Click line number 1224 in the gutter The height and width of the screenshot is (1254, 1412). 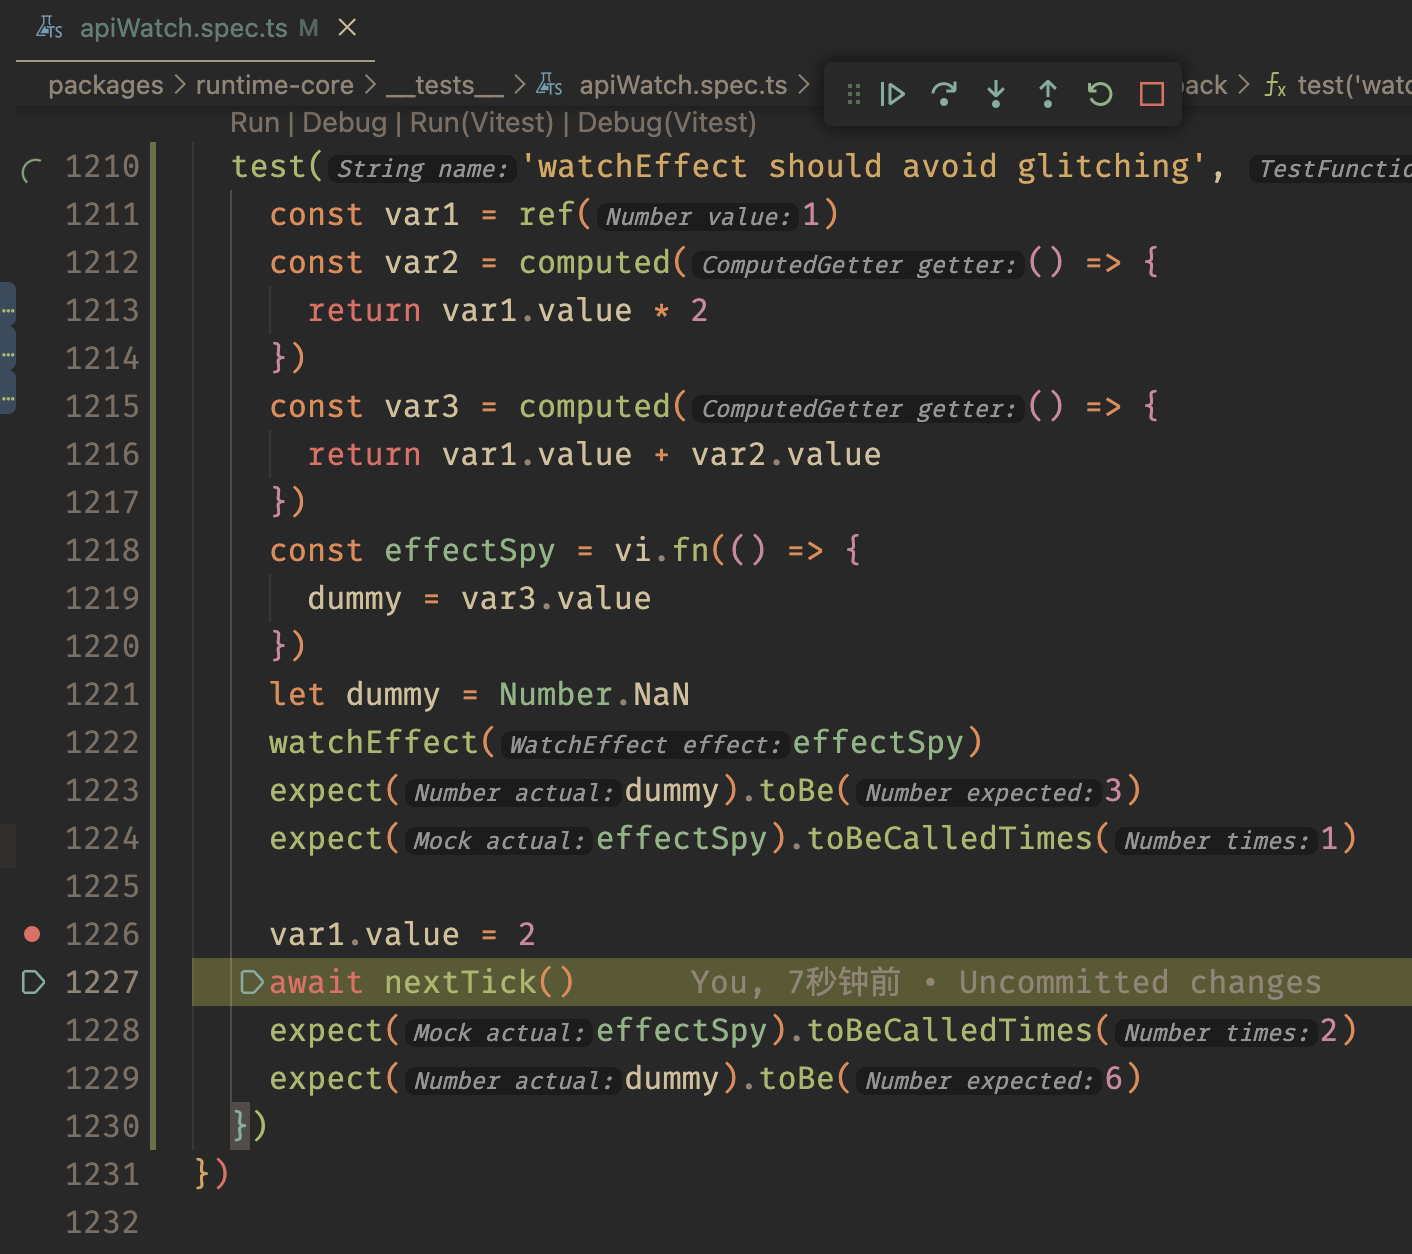[102, 838]
